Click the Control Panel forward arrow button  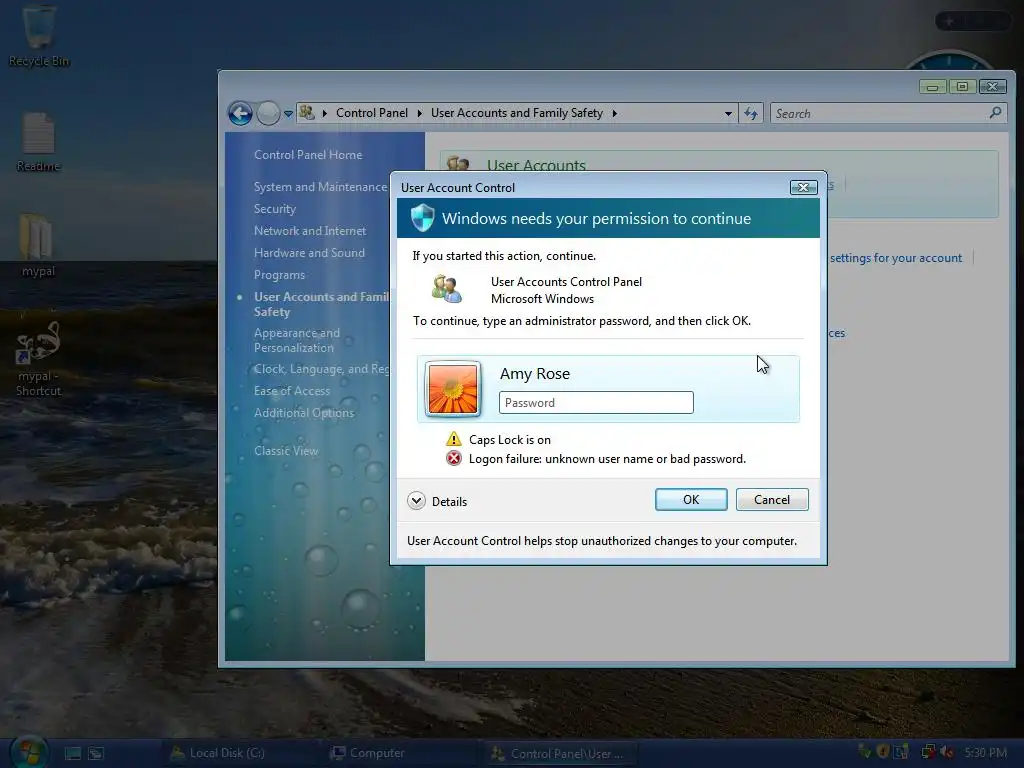(268, 114)
